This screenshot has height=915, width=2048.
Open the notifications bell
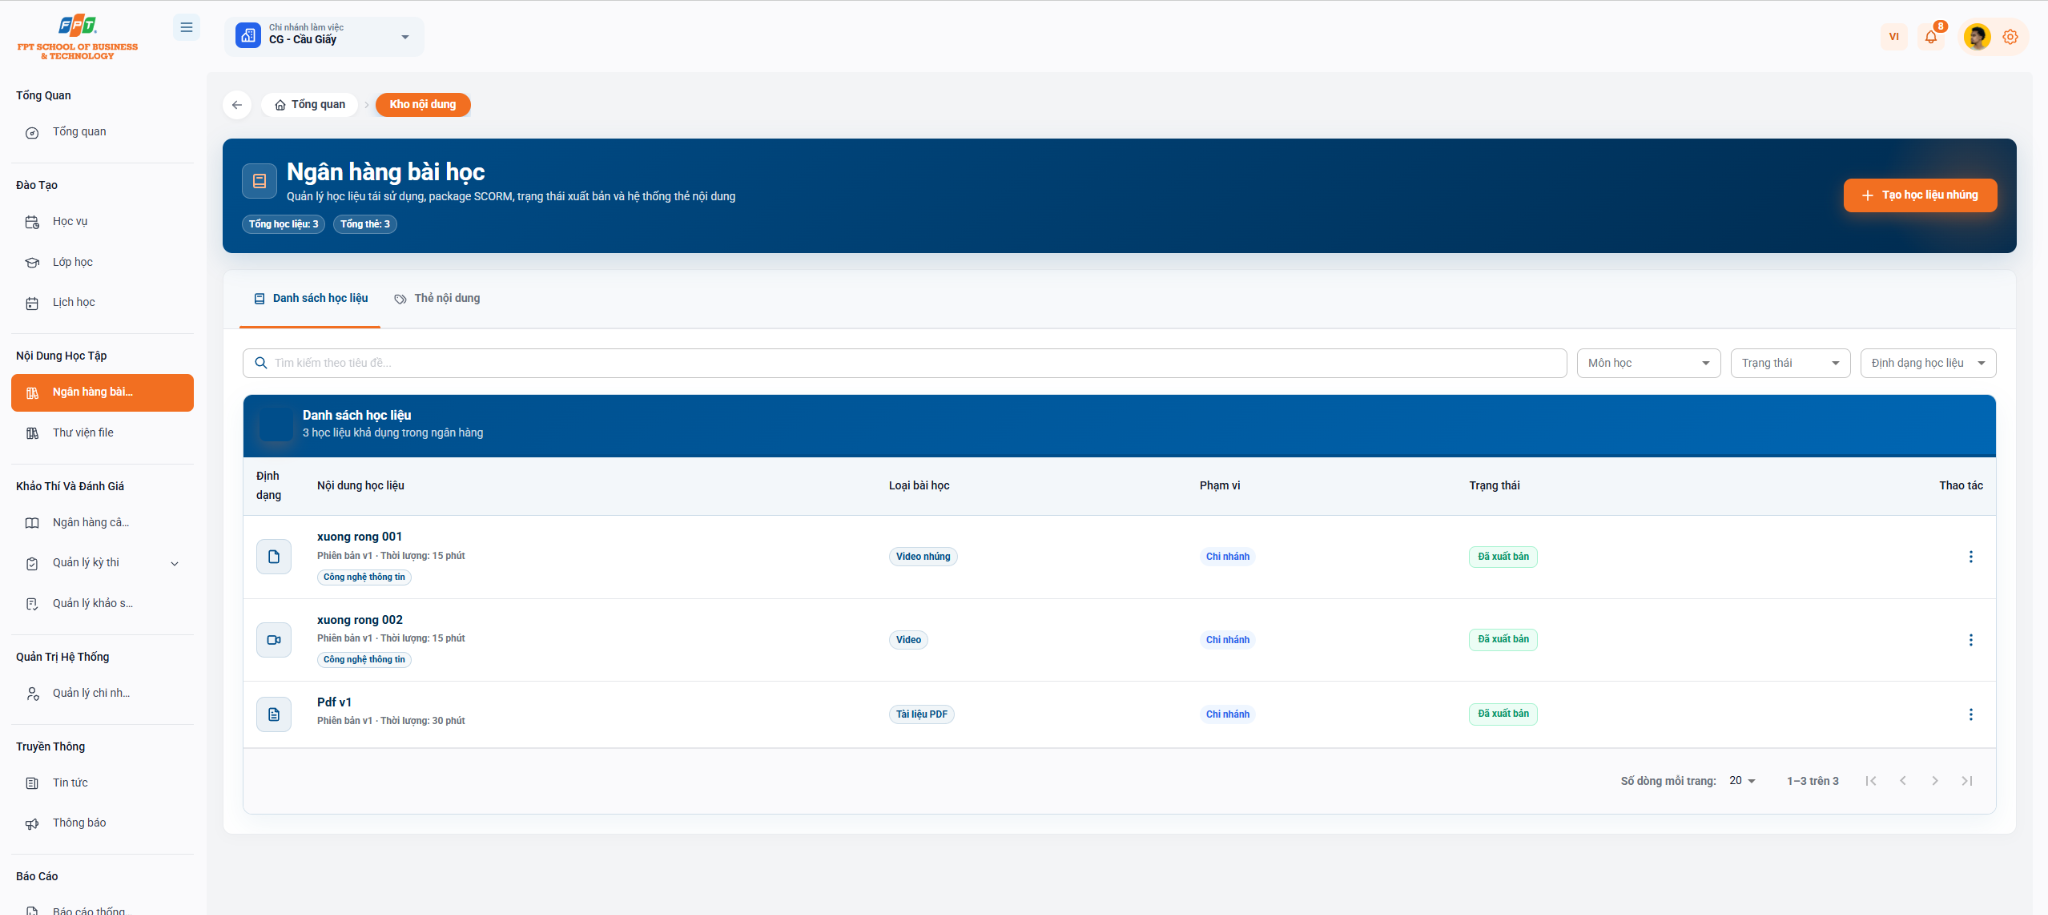[x=1931, y=37]
